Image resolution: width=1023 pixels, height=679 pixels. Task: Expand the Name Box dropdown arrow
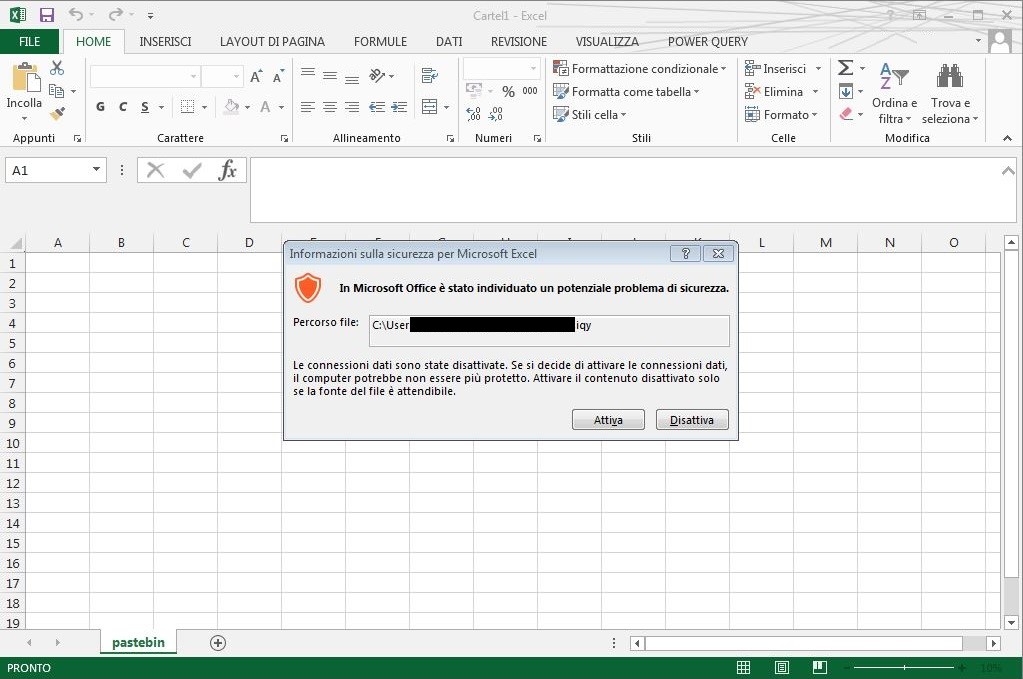click(97, 170)
